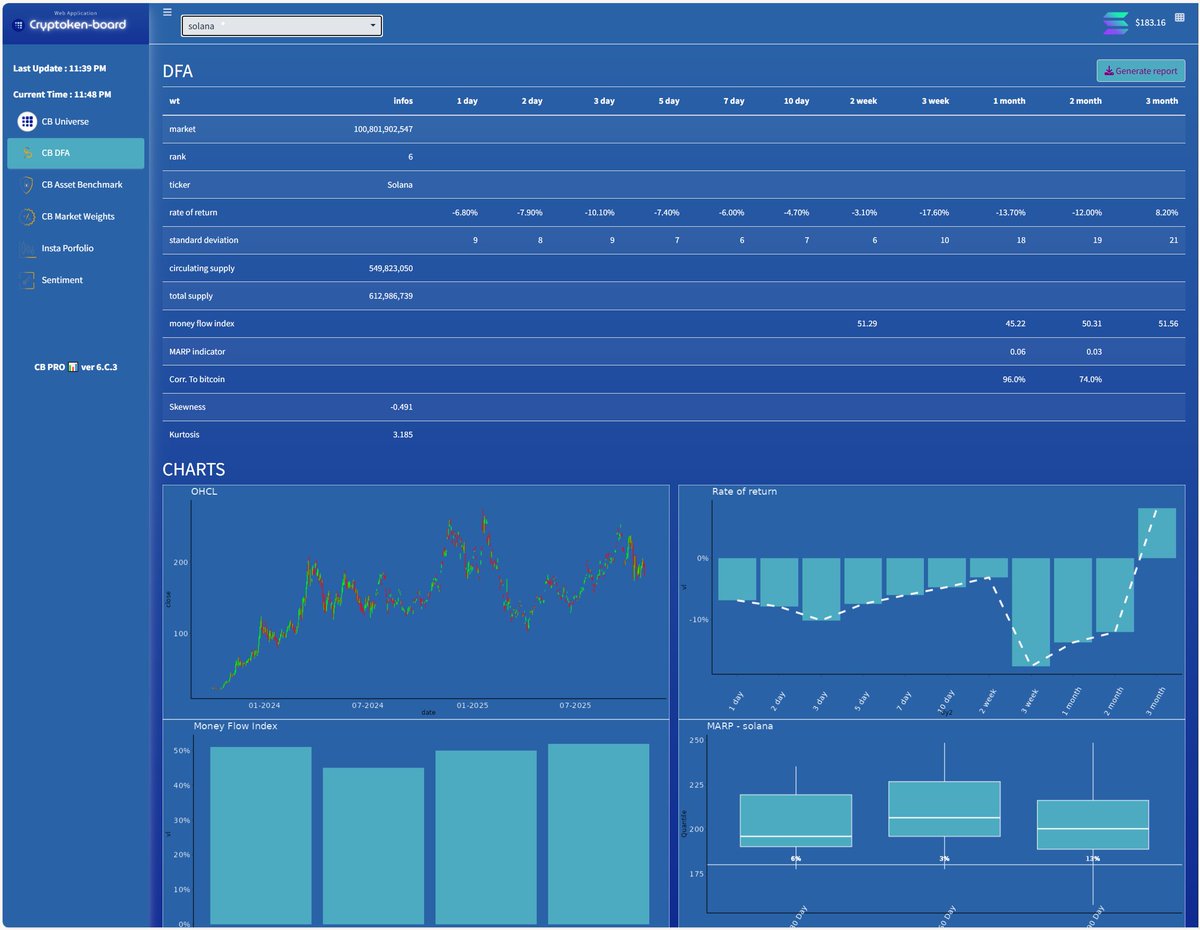Click the Sentiment sidebar icon
This screenshot has width=1200, height=930.
(27, 280)
